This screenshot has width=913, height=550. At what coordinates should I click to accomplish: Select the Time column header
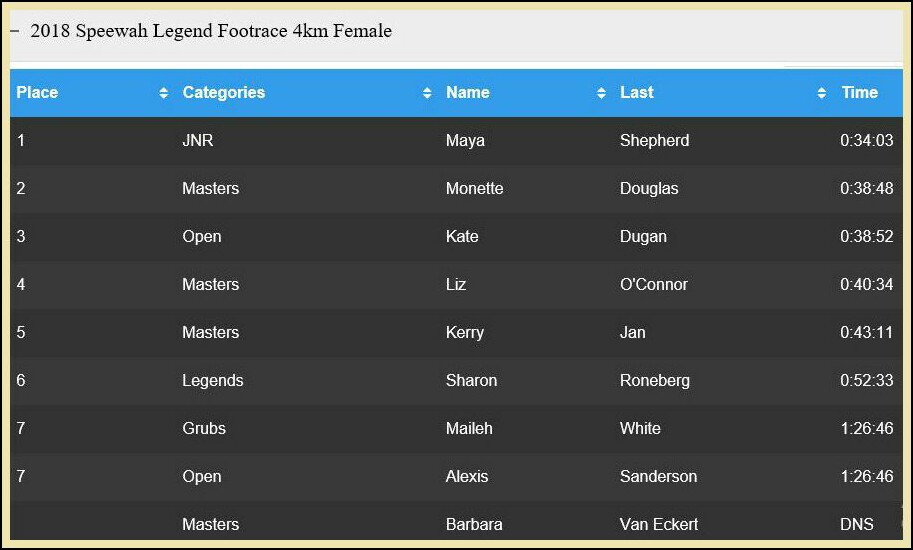click(859, 93)
